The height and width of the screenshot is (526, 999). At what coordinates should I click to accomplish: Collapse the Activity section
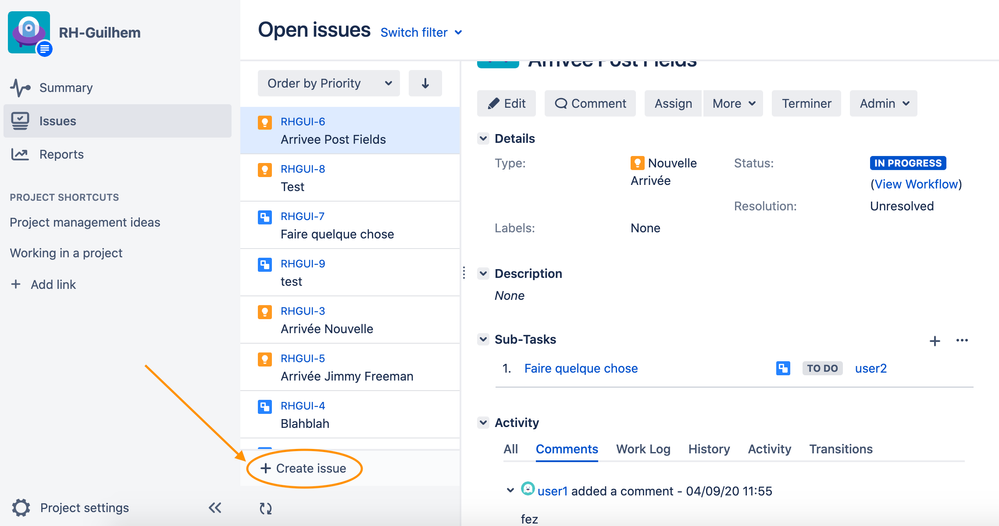click(x=483, y=422)
